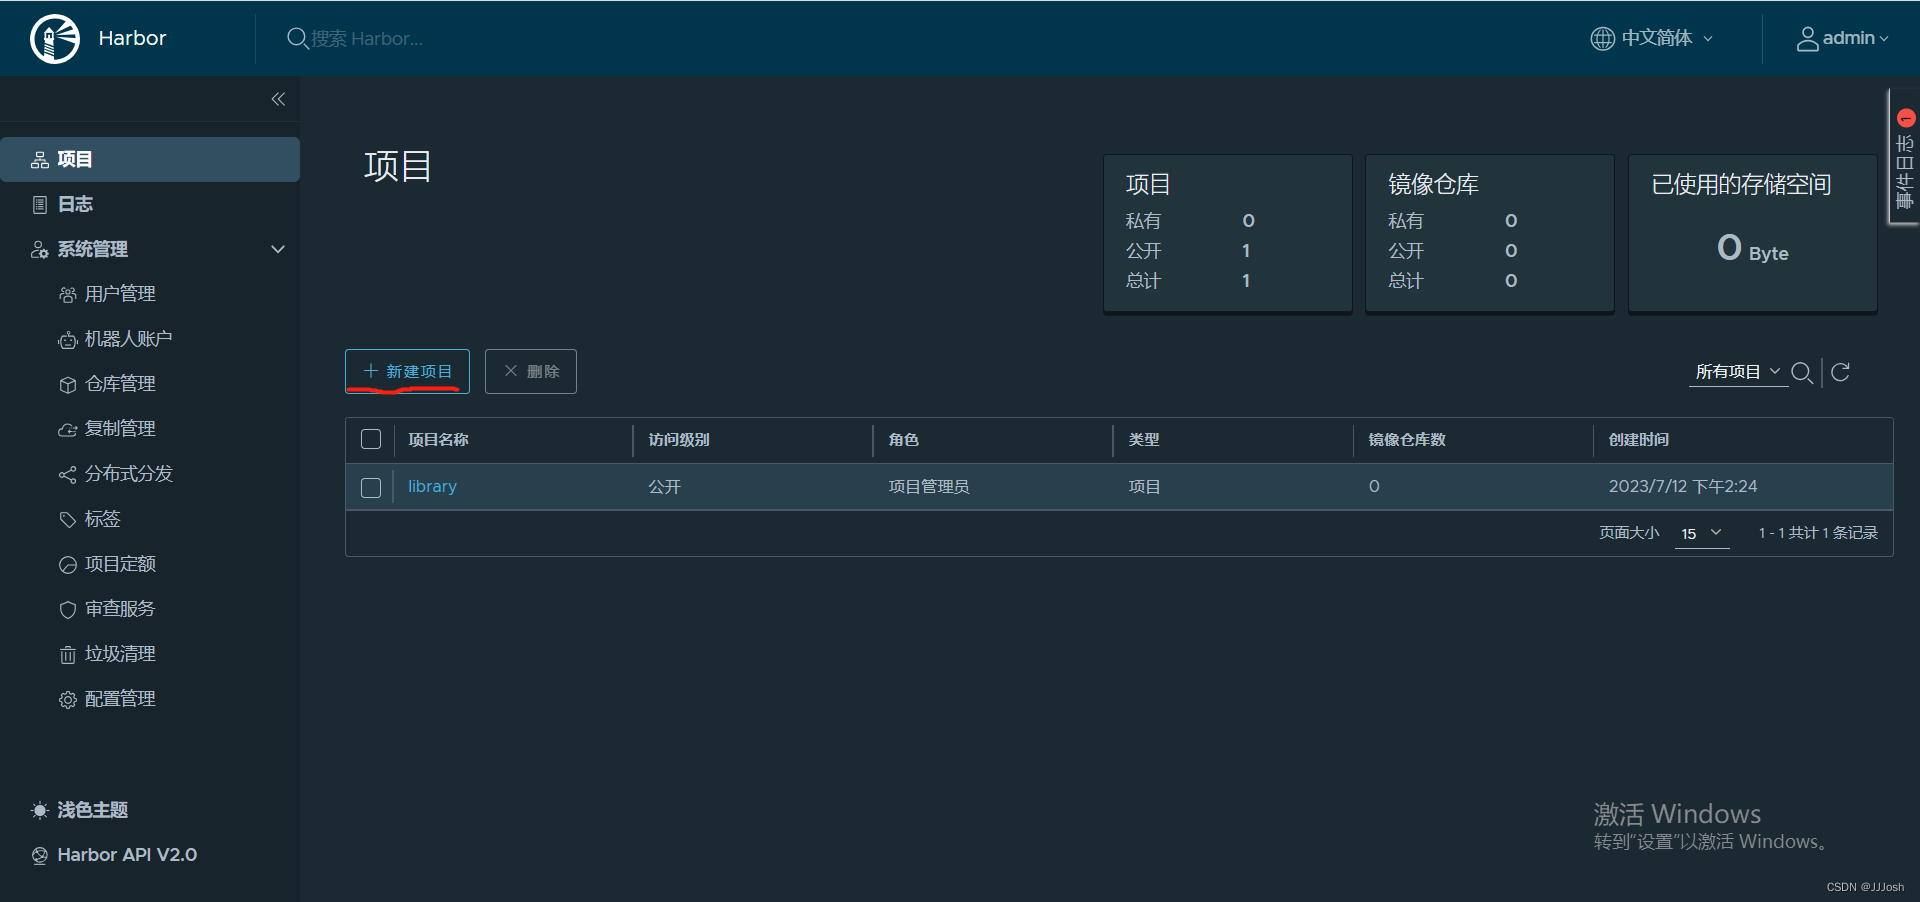
Task: Click the 日志 document icon
Action: pos(40,205)
